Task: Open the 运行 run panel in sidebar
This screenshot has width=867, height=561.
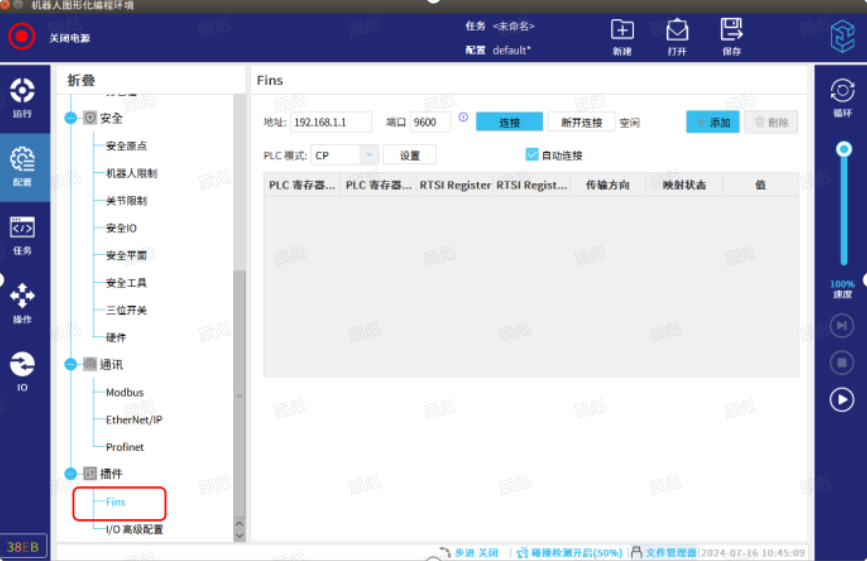Action: [22, 96]
